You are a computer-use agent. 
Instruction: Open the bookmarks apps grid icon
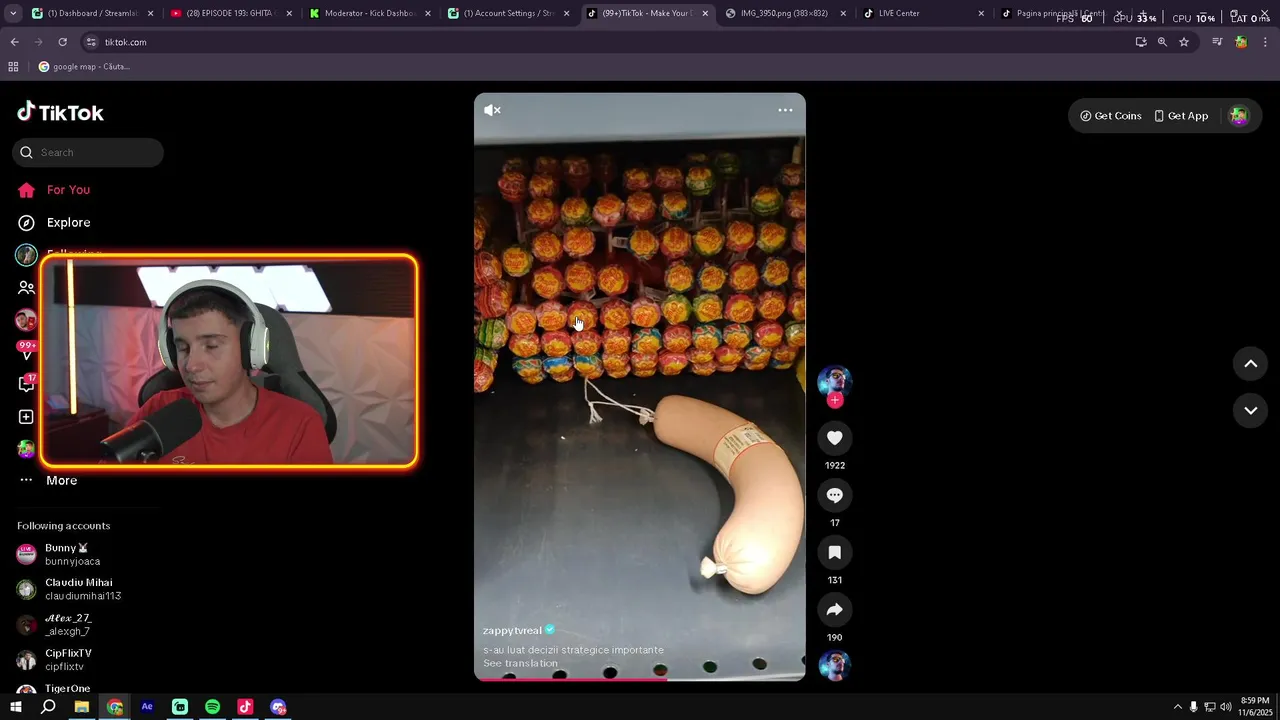click(13, 67)
